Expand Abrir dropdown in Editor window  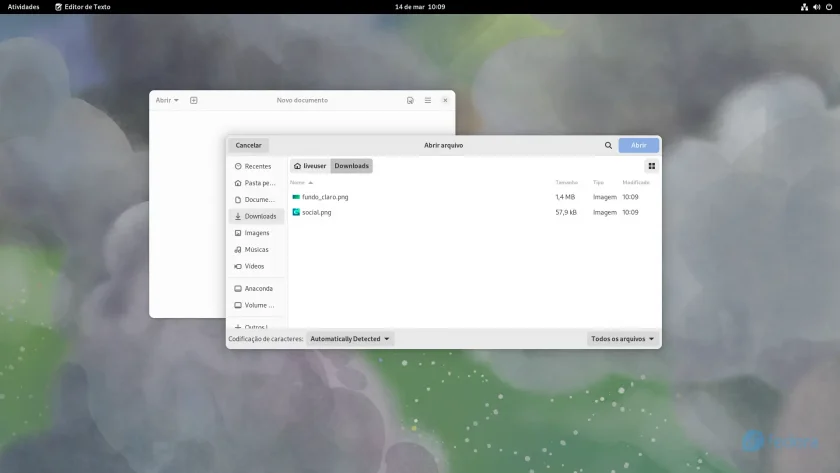(x=167, y=100)
